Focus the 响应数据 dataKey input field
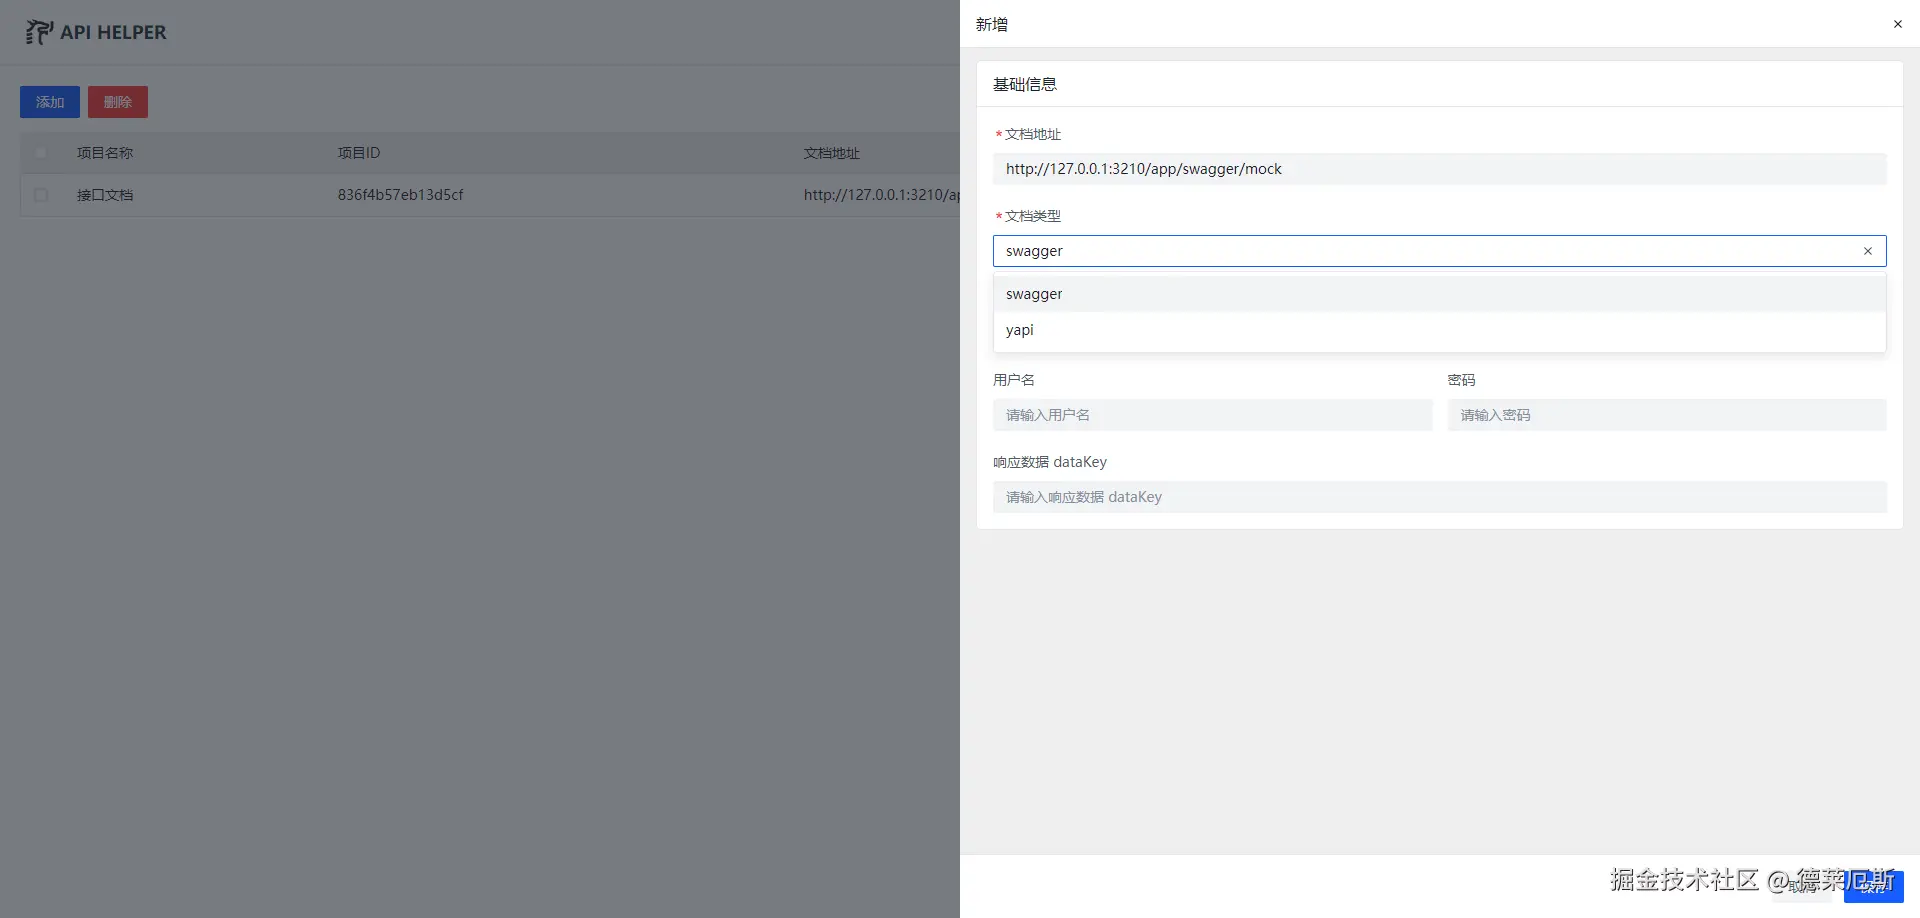The height and width of the screenshot is (918, 1920). 1438,497
